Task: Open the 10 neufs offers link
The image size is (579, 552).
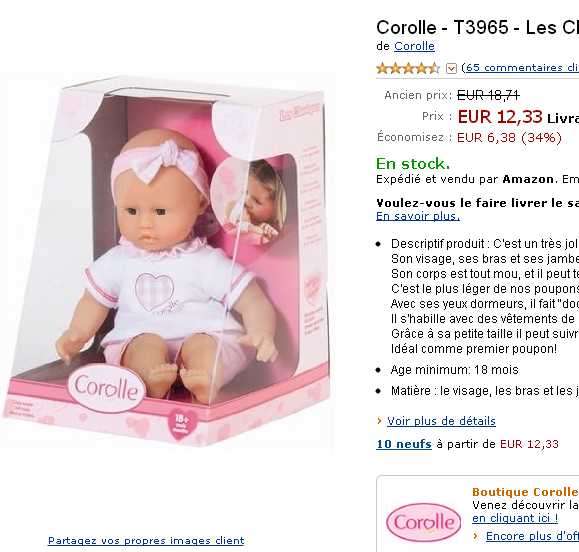Action: [404, 444]
